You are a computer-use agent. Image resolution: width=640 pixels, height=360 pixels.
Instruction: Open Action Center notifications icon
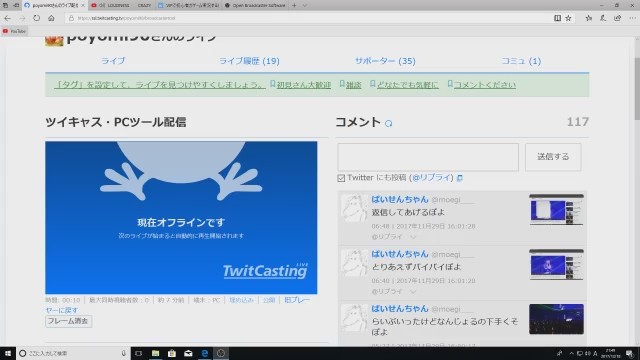click(x=630, y=353)
